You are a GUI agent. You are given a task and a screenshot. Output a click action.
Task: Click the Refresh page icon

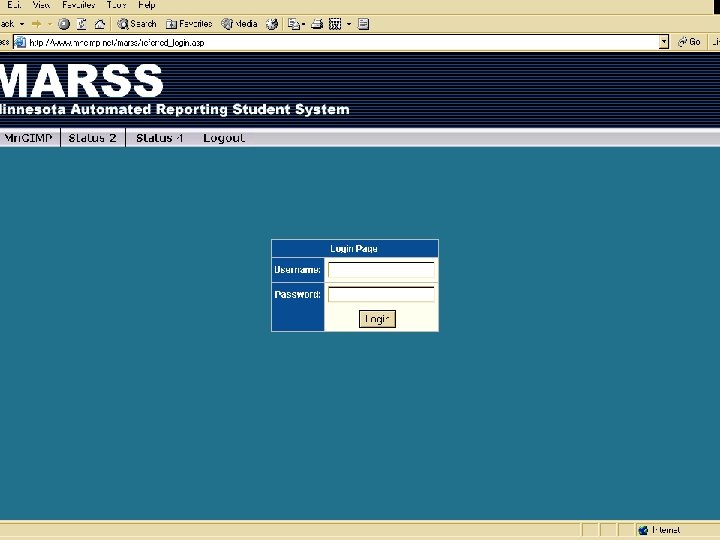click(82, 24)
